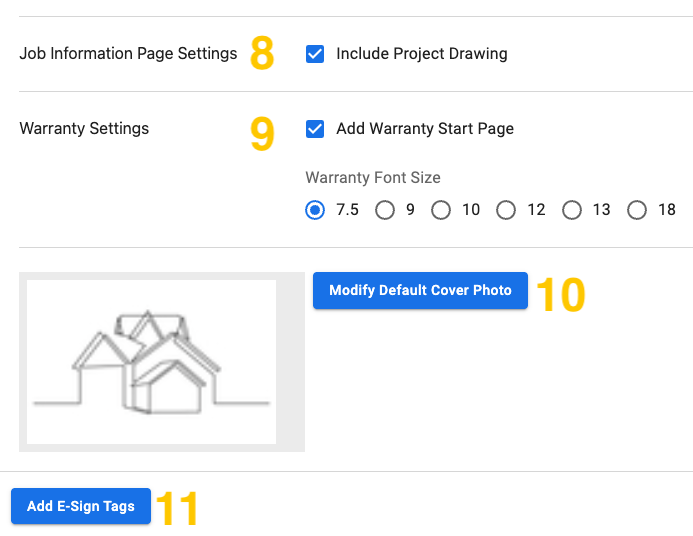Image resolution: width=693 pixels, height=536 pixels.
Task: Click the Add Warranty Start Page text label
Action: pyautogui.click(x=425, y=129)
